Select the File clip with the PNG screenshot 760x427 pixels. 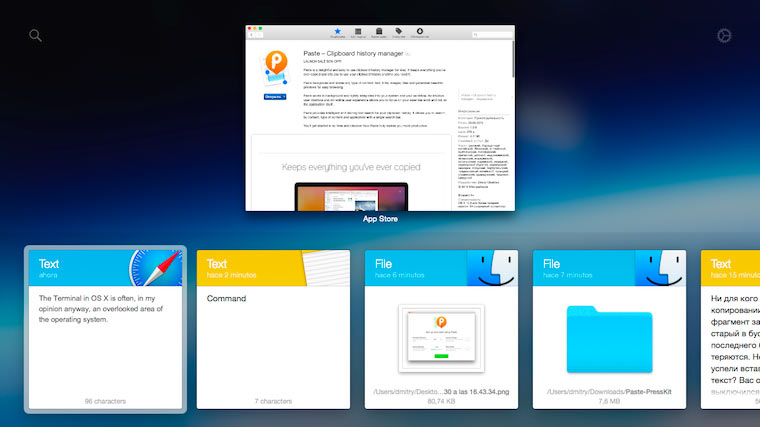click(x=441, y=330)
